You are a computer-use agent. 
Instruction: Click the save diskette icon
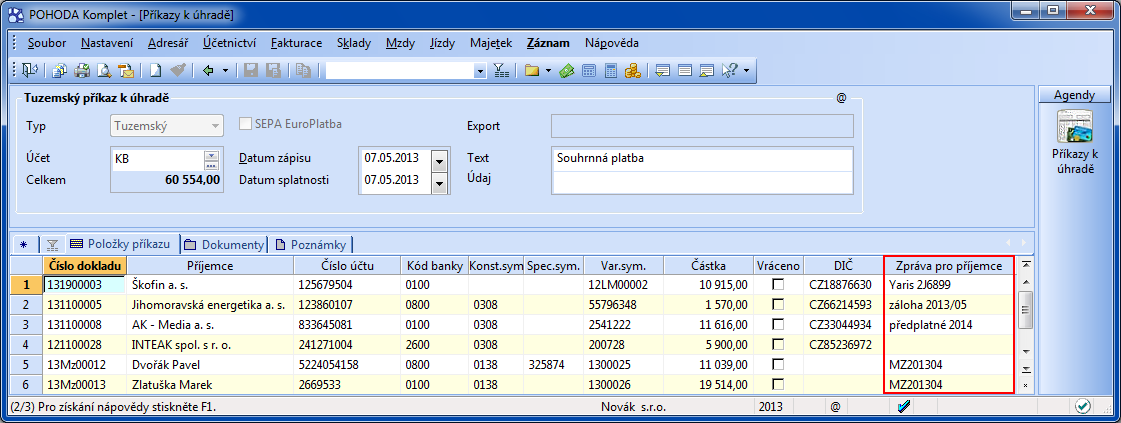click(x=251, y=70)
